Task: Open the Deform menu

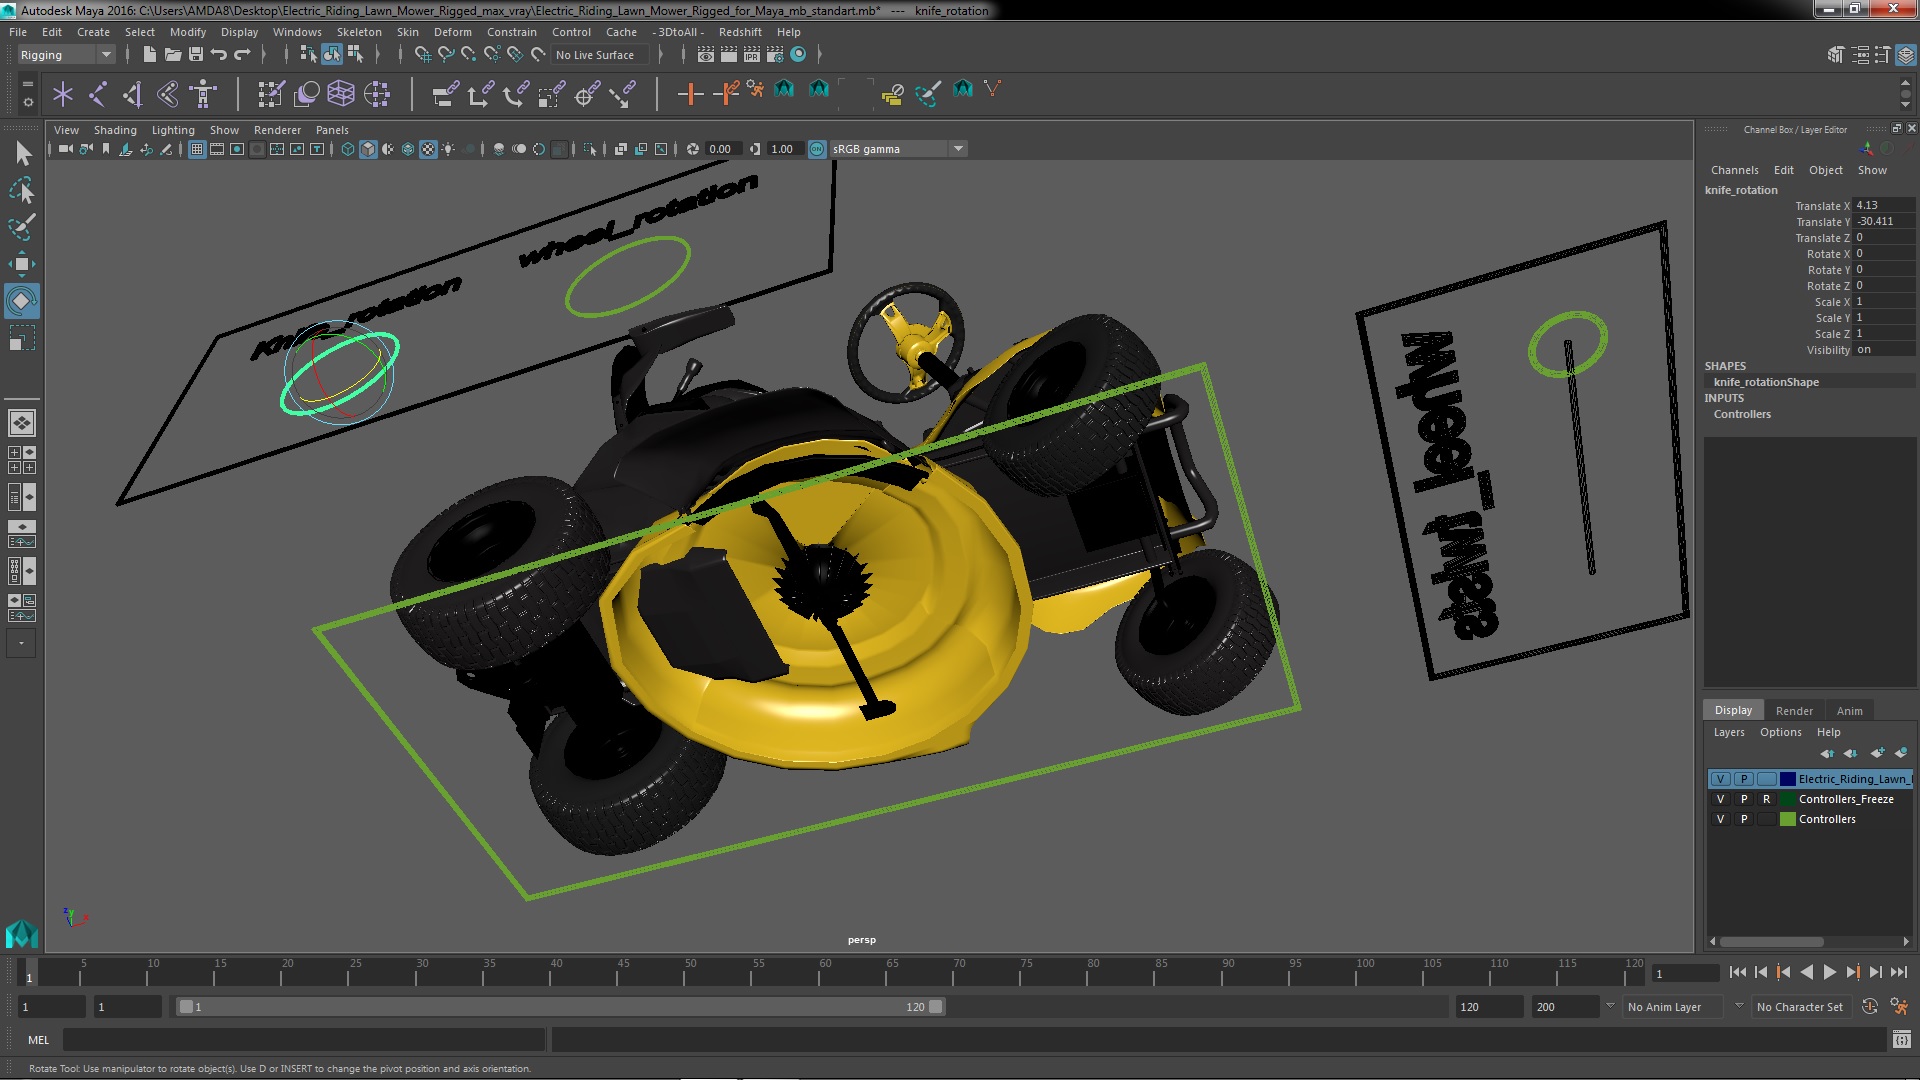Action: pyautogui.click(x=452, y=32)
